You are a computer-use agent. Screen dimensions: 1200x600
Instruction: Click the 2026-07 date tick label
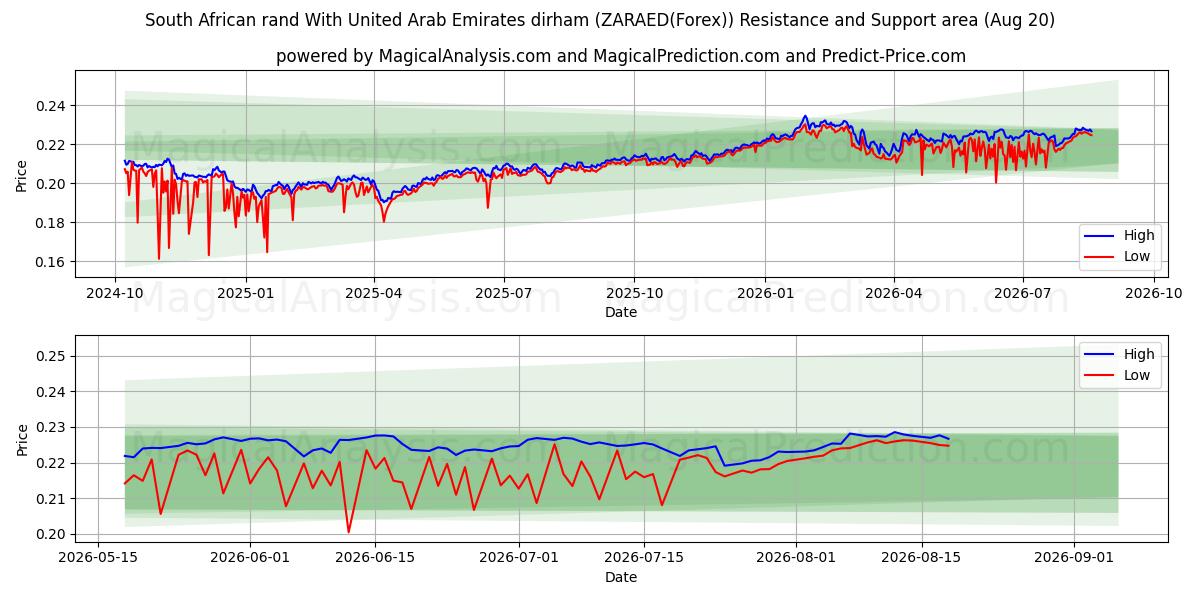click(x=1022, y=293)
